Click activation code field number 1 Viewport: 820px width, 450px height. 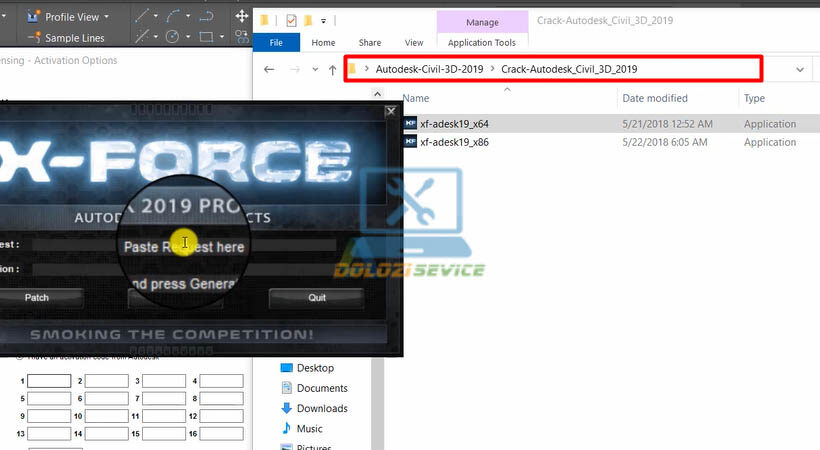point(49,381)
